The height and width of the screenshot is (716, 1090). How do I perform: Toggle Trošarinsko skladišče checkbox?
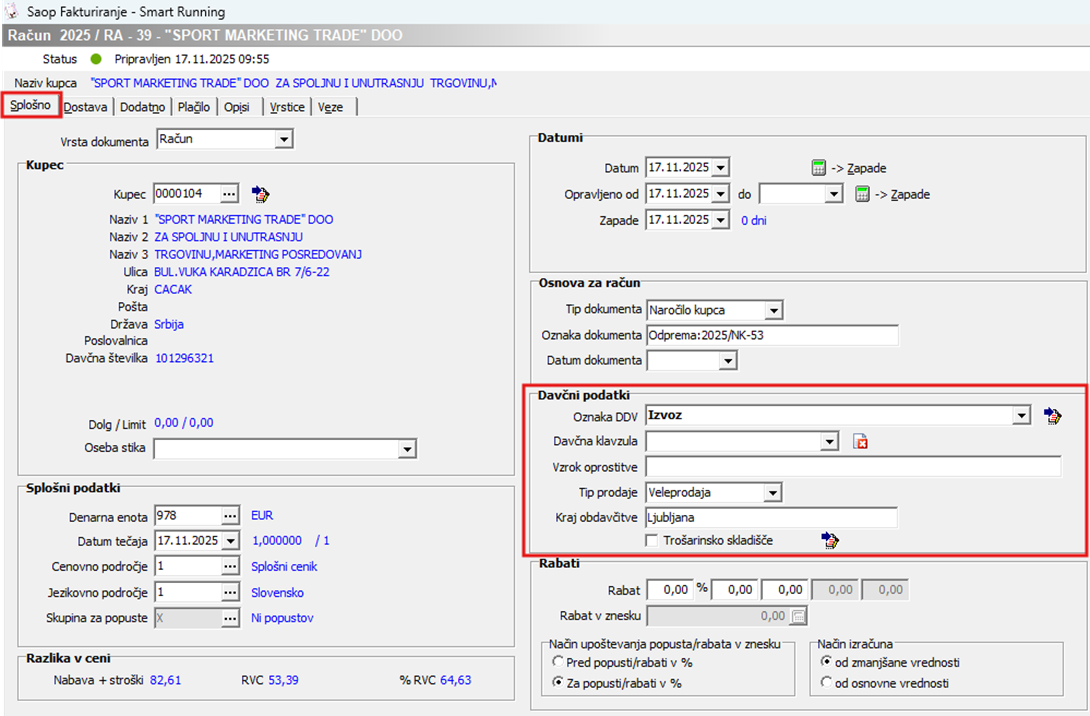click(652, 540)
